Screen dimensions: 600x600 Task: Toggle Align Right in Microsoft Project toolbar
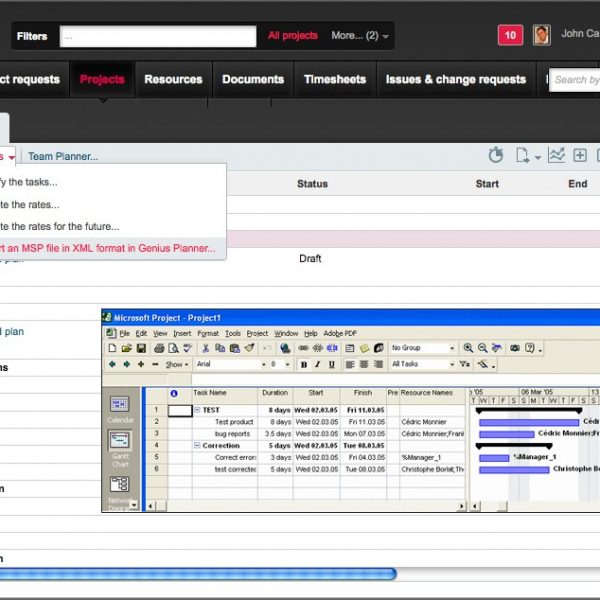tap(378, 364)
